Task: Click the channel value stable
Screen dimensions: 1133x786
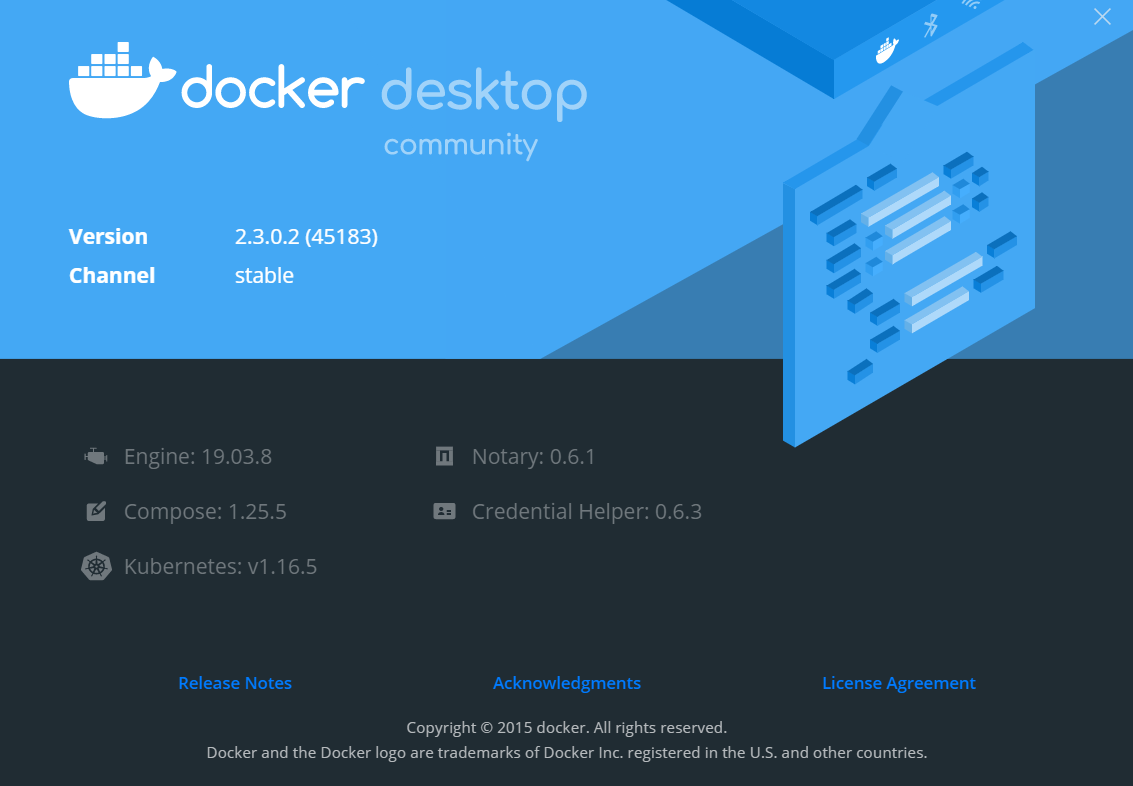Action: pos(264,275)
